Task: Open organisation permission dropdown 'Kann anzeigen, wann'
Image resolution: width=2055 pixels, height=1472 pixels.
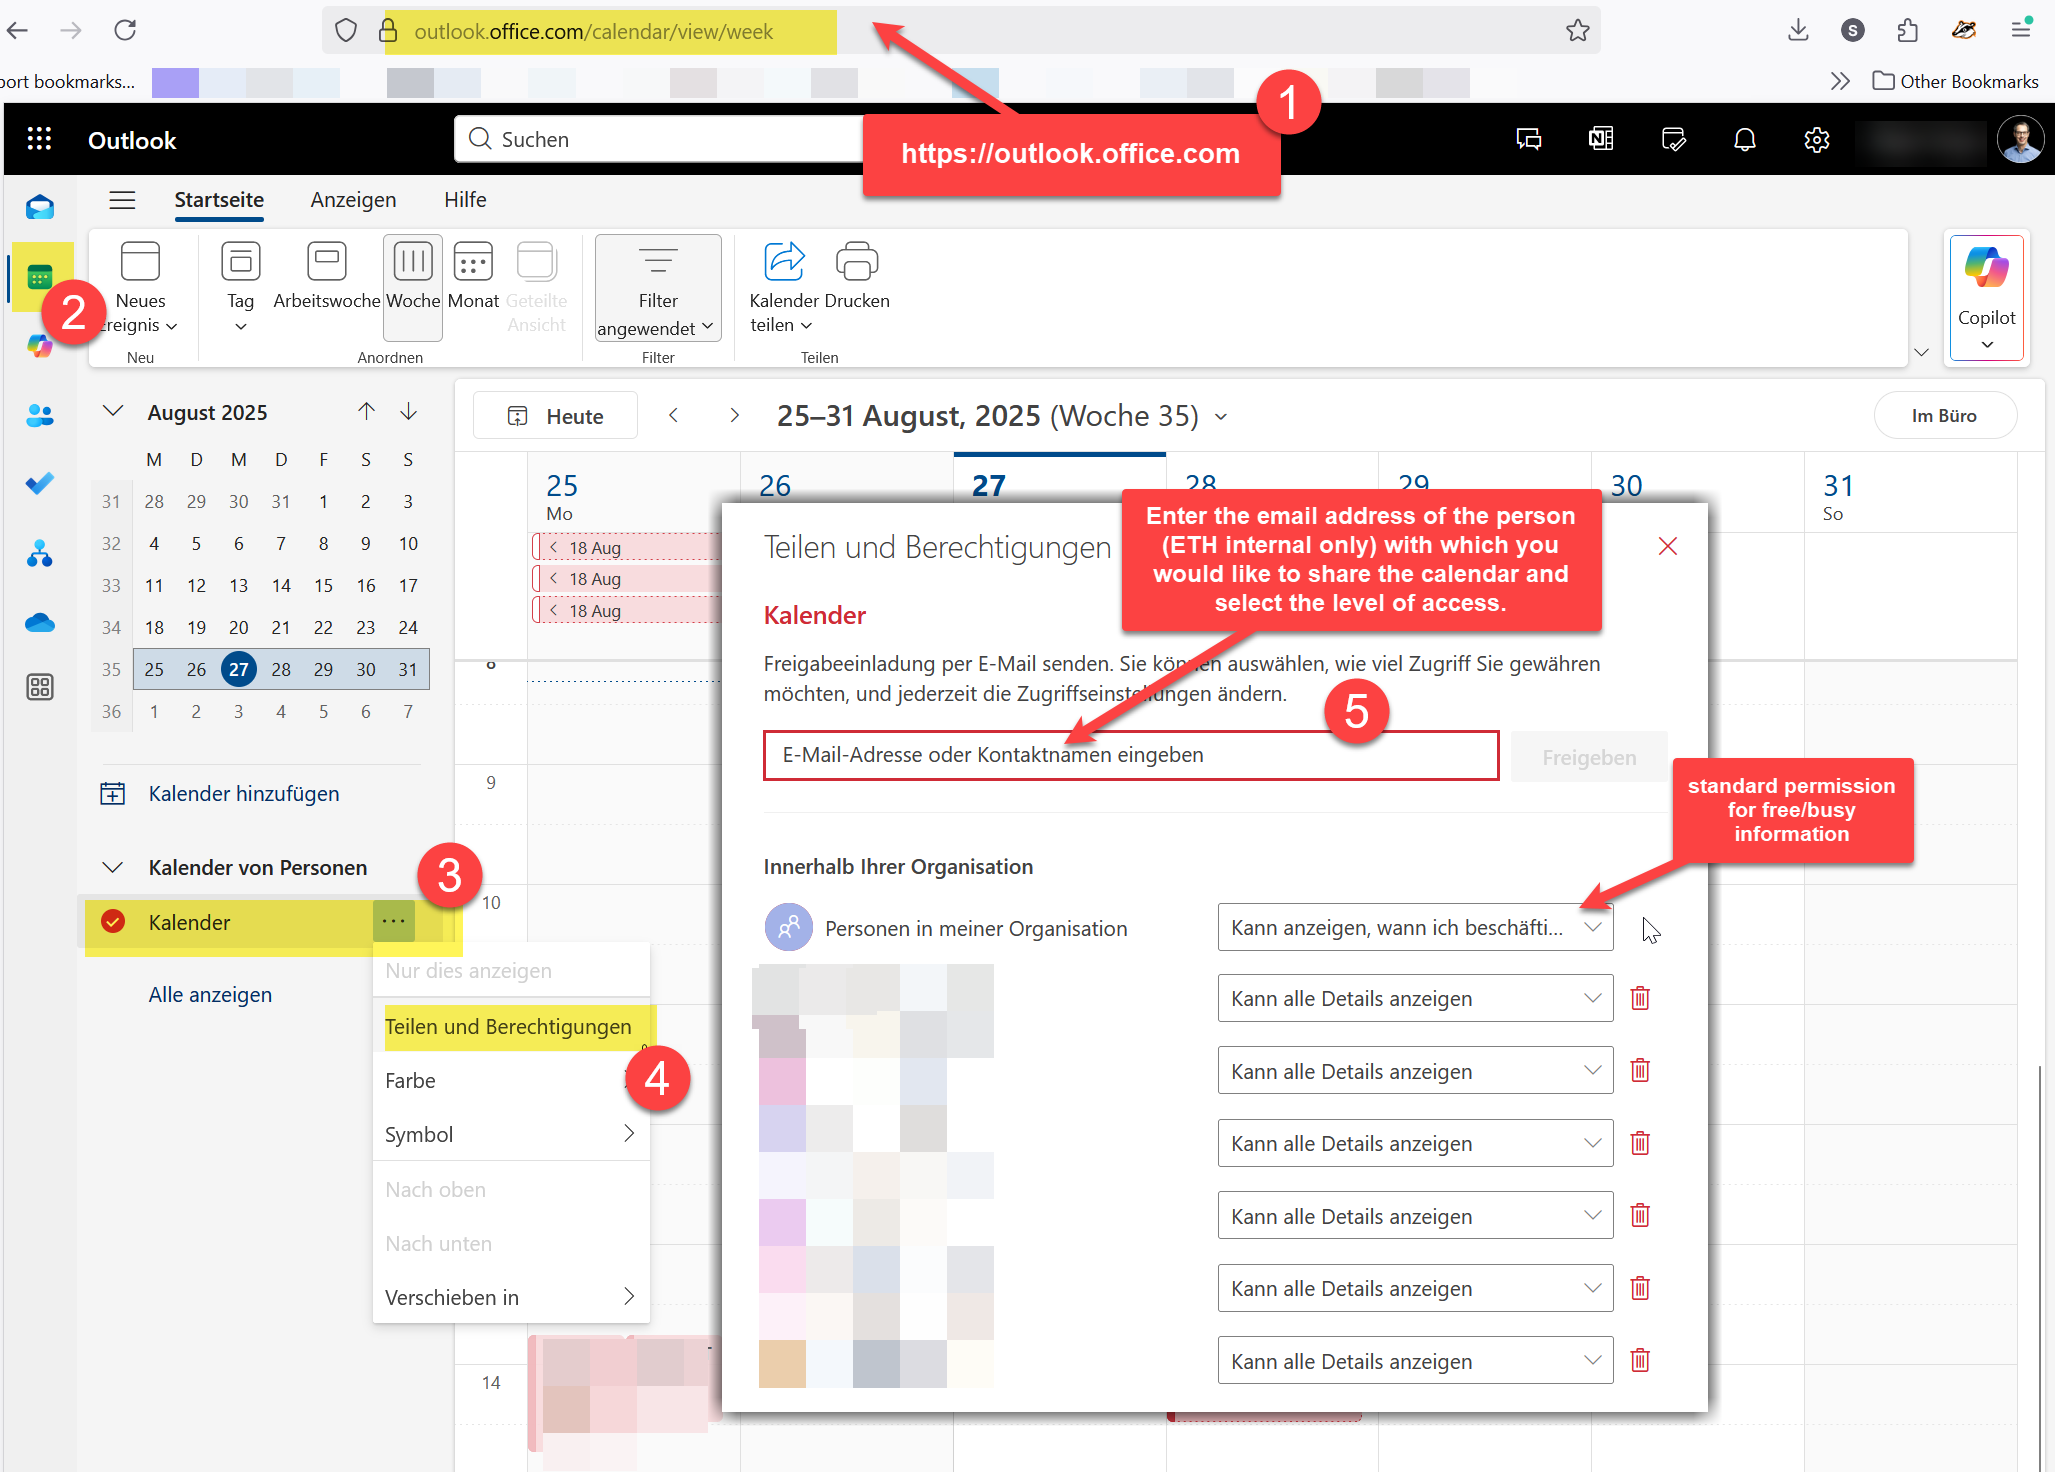Action: [x=1414, y=928]
